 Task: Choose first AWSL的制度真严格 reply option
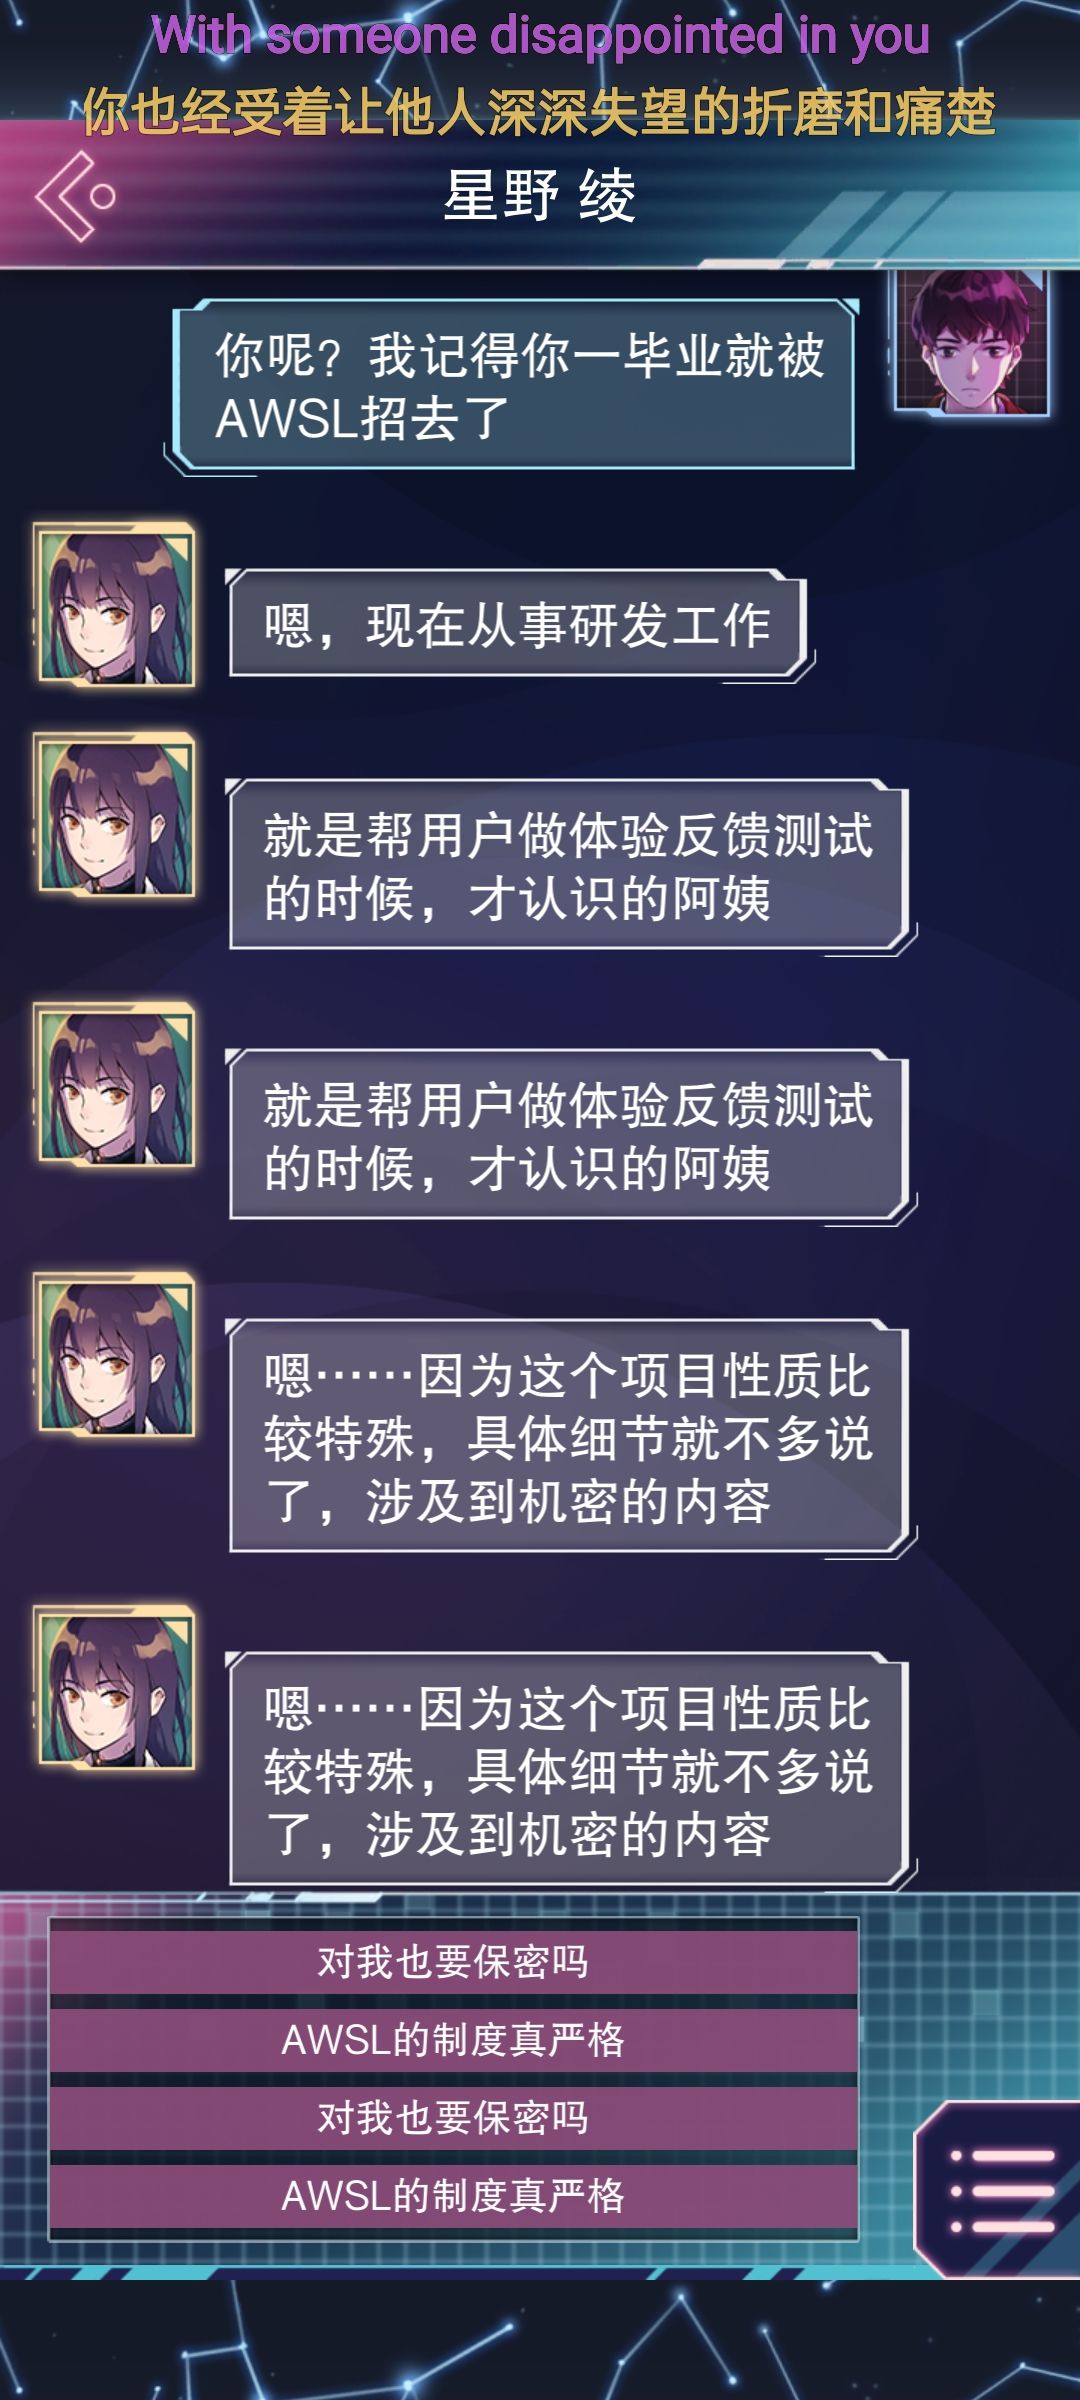click(x=454, y=2040)
